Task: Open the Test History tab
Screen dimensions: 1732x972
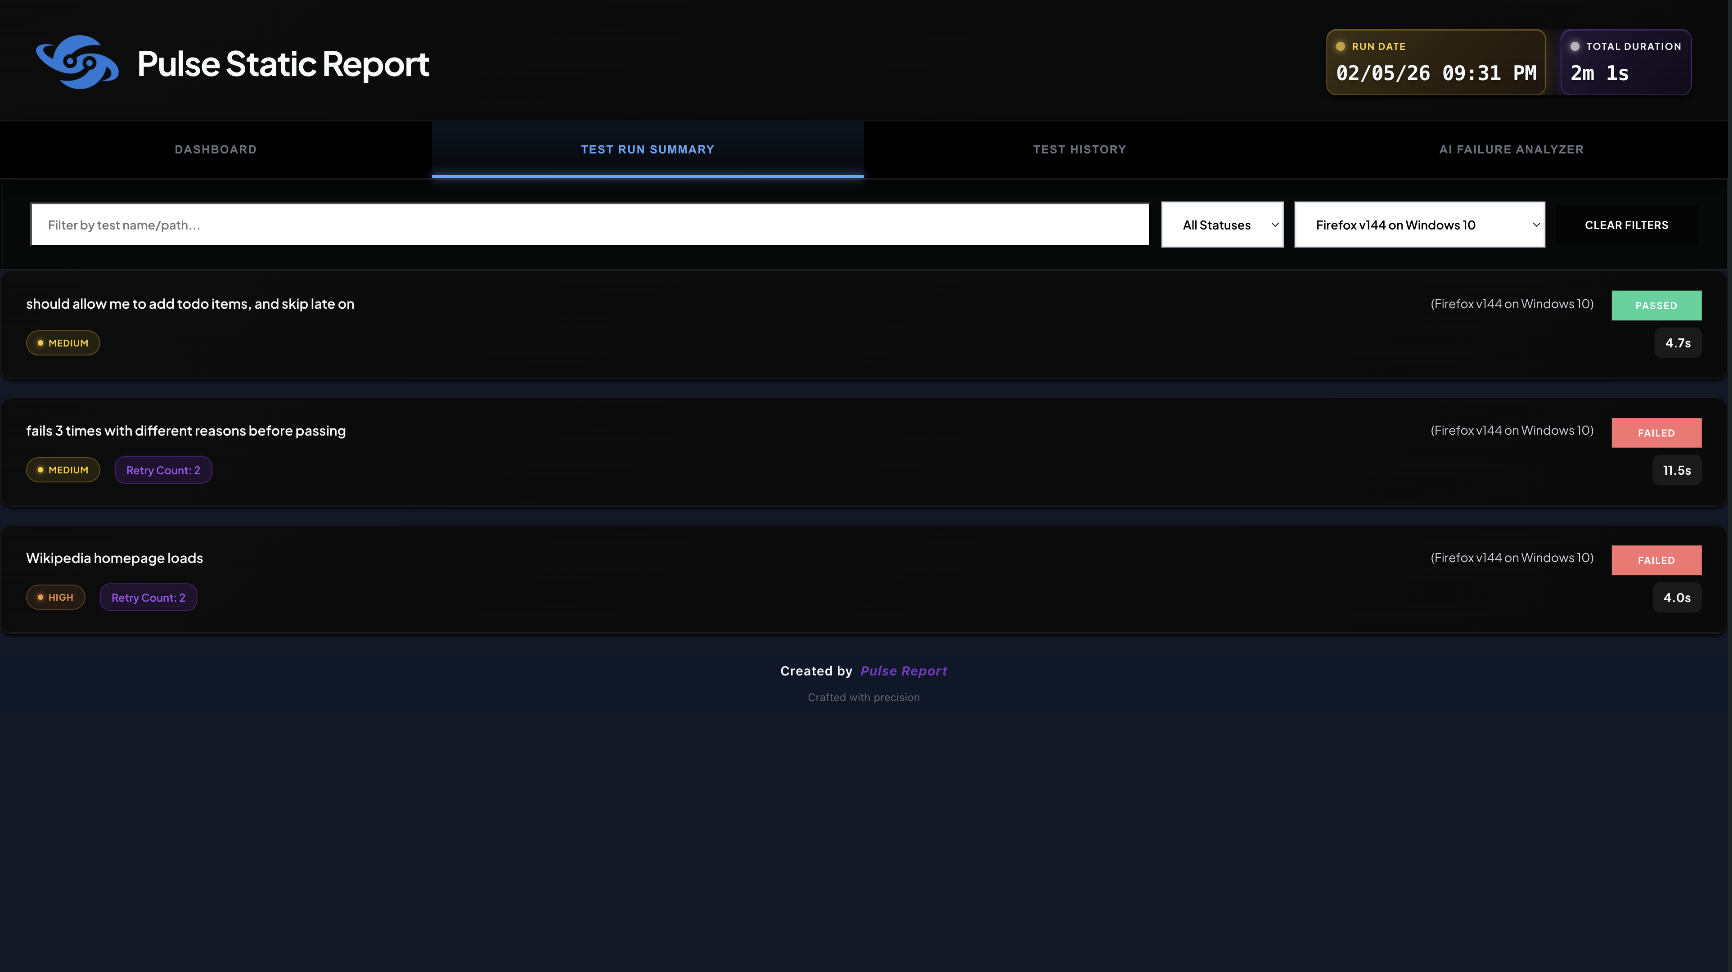Action: 1079,150
